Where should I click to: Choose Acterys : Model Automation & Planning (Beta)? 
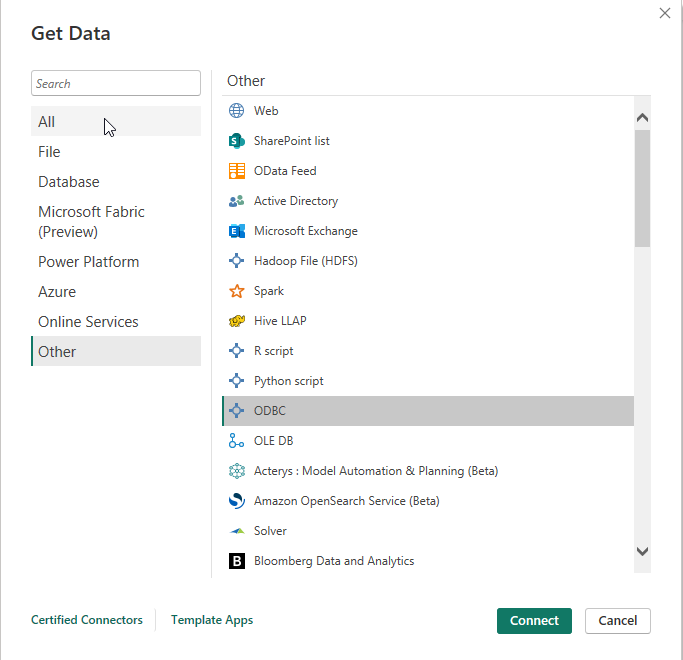376,471
